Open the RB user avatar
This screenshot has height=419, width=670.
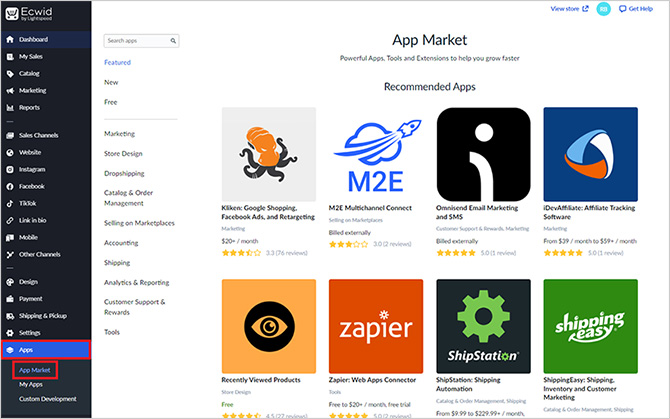[x=603, y=8]
